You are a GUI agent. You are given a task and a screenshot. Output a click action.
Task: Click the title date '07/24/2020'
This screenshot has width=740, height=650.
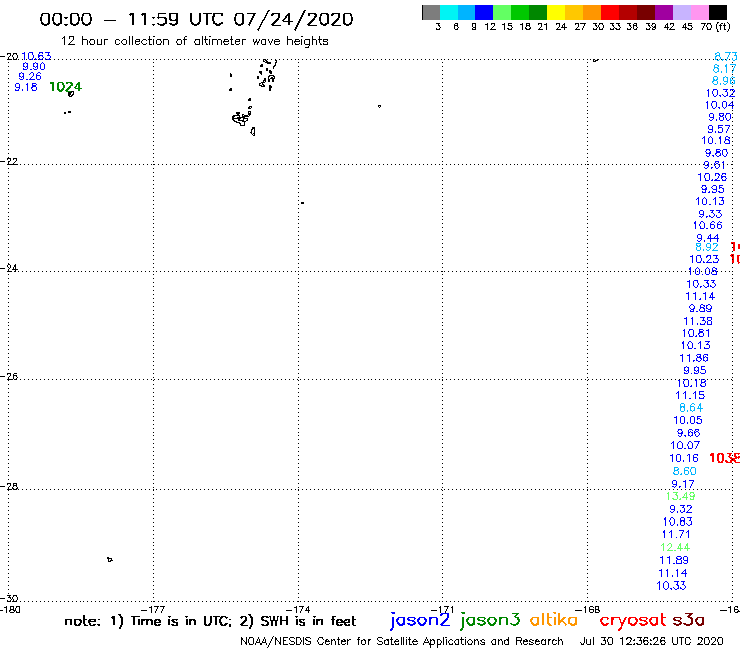click(293, 19)
